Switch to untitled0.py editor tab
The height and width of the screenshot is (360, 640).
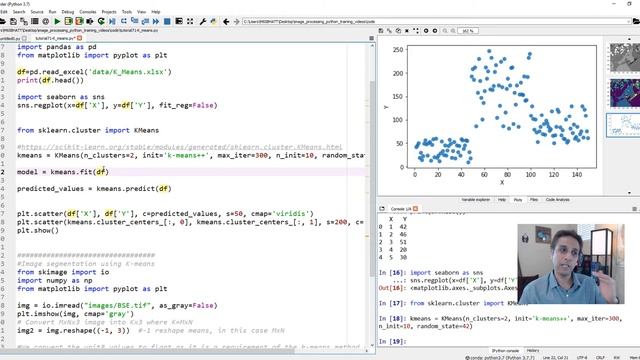tap(10, 38)
